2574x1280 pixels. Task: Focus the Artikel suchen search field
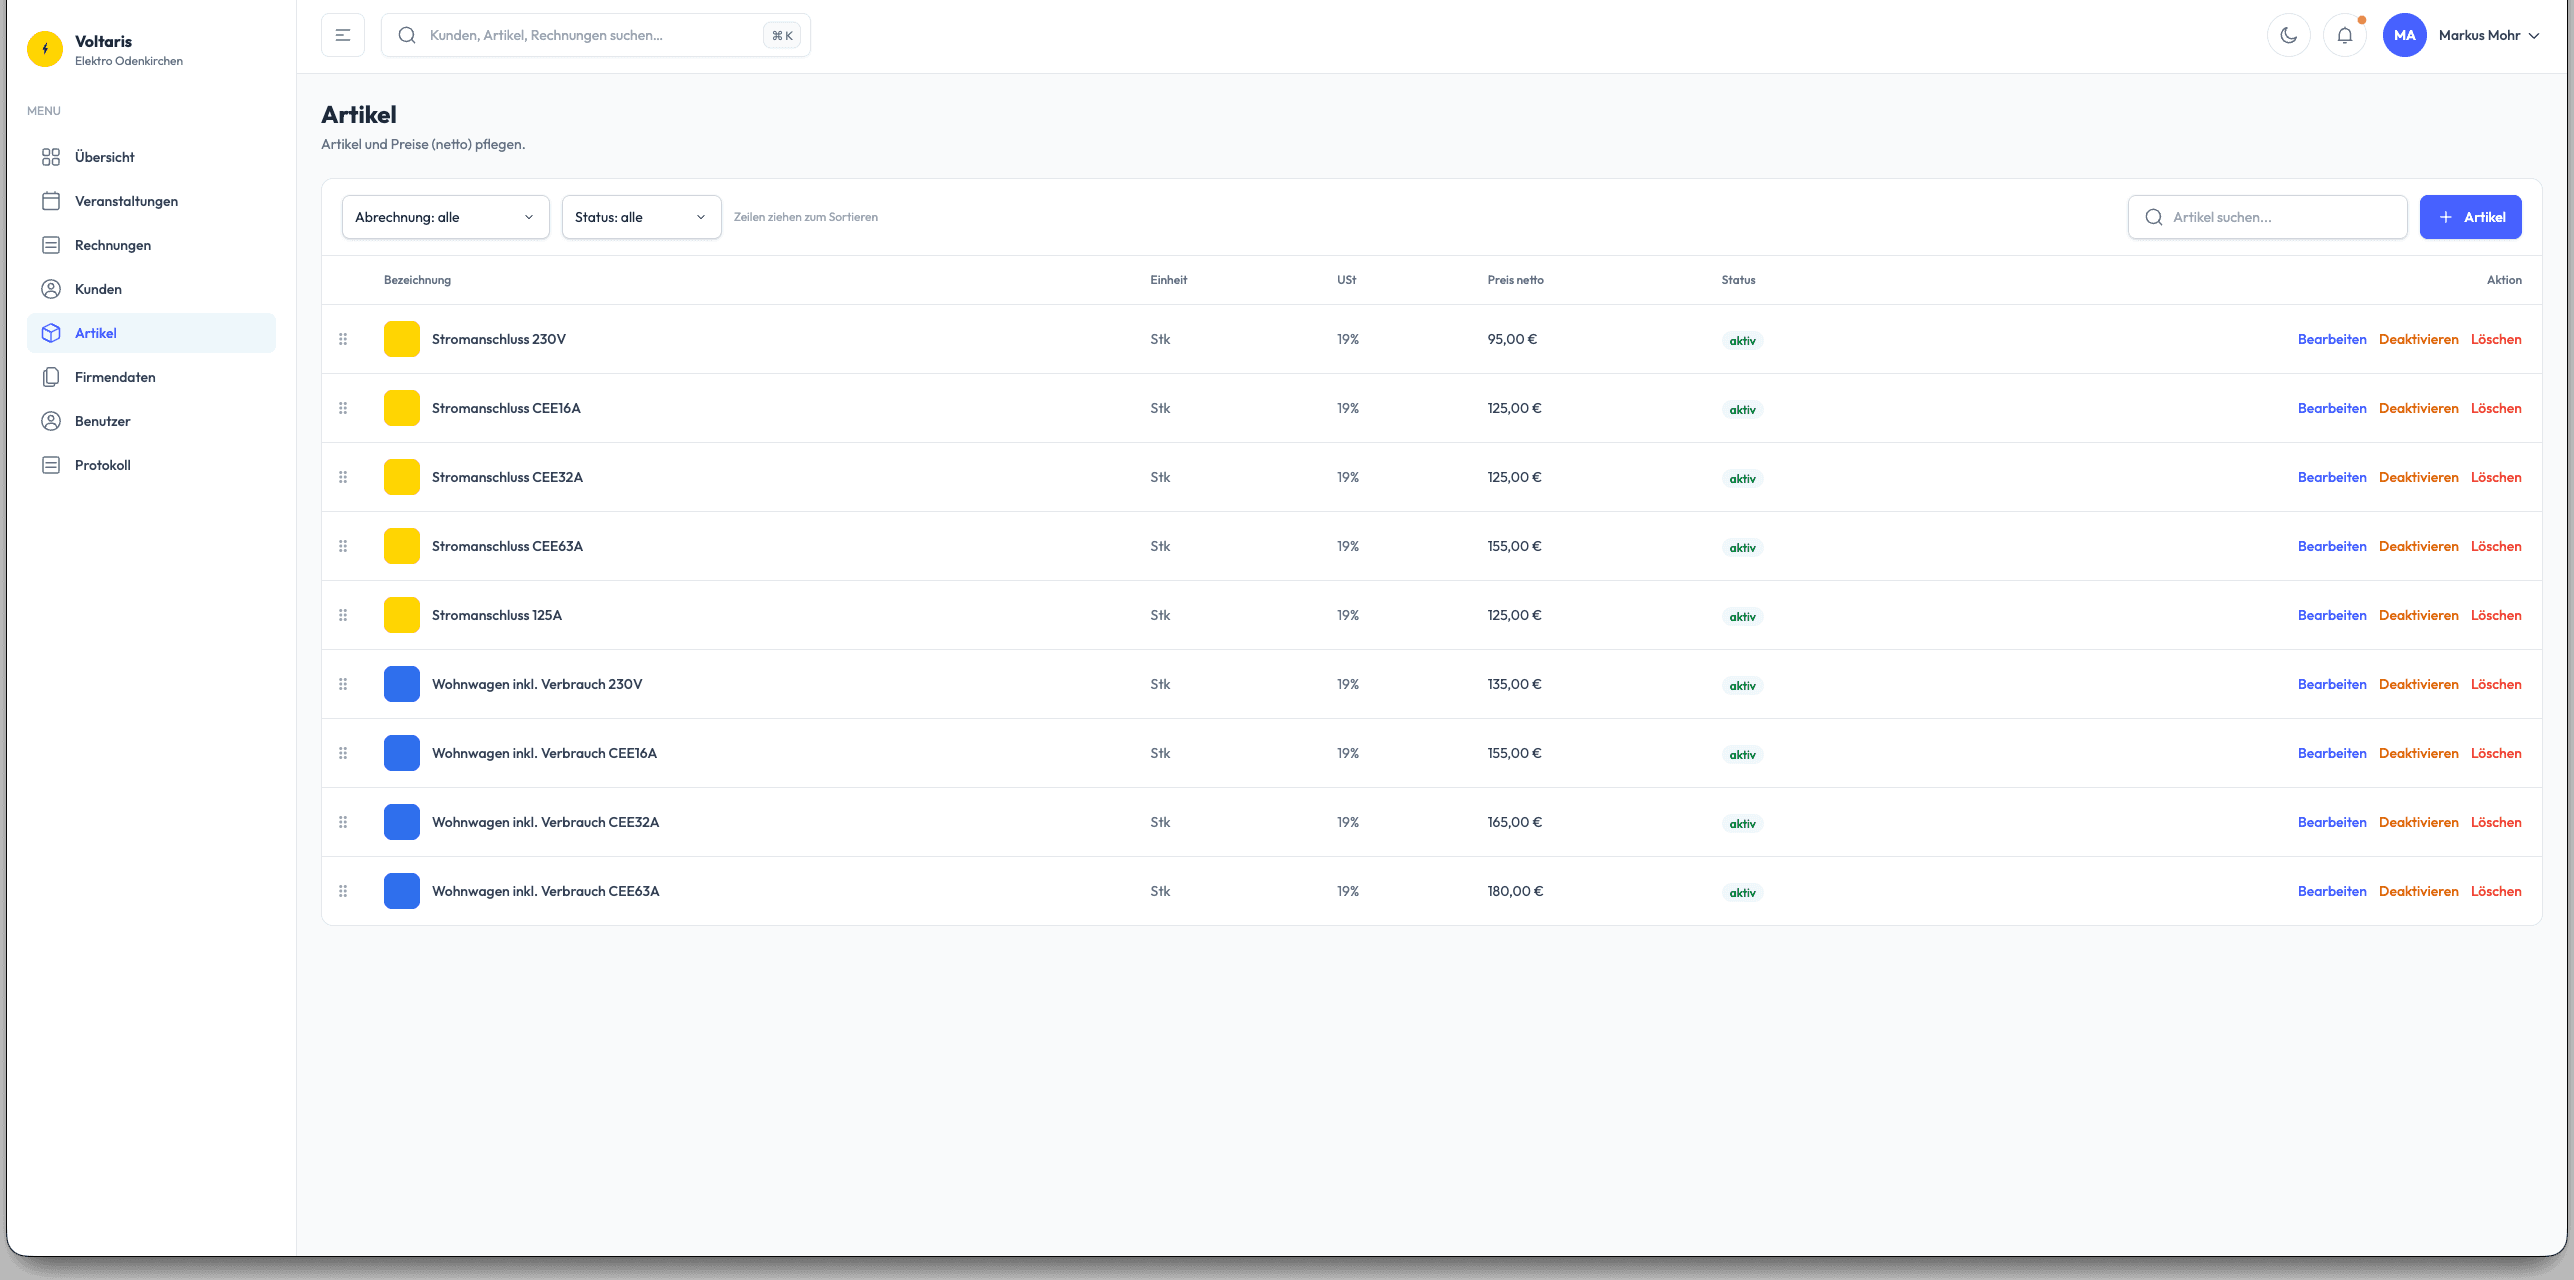pyautogui.click(x=2267, y=217)
